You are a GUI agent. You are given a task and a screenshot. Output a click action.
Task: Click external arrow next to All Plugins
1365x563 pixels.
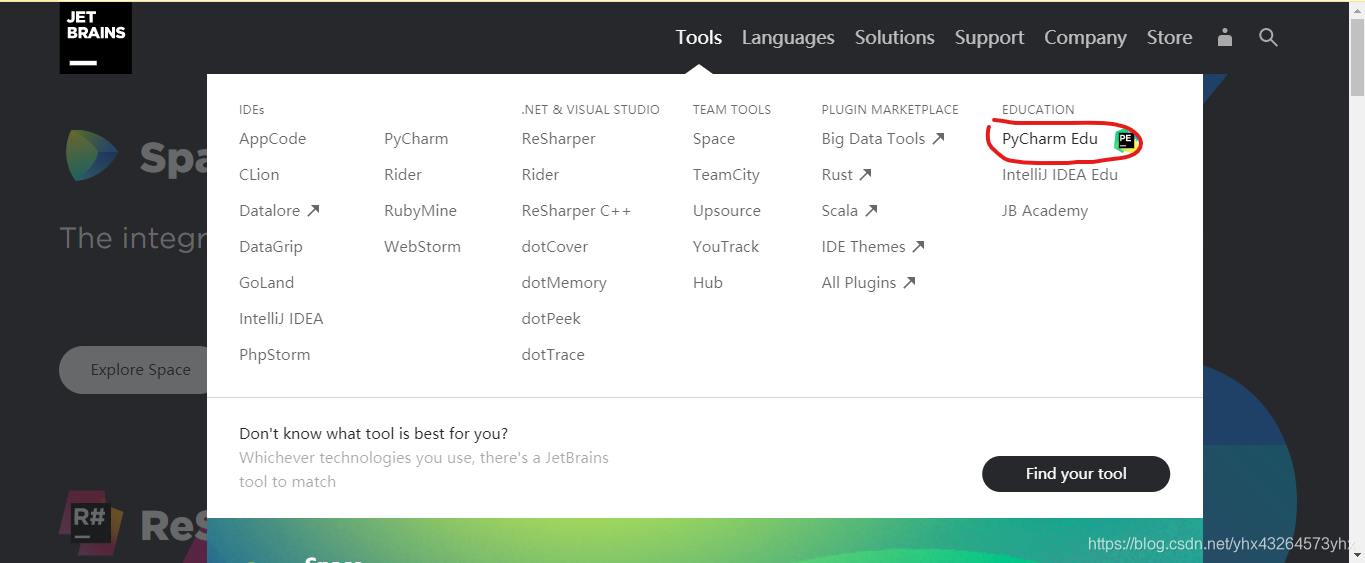pyautogui.click(x=909, y=283)
